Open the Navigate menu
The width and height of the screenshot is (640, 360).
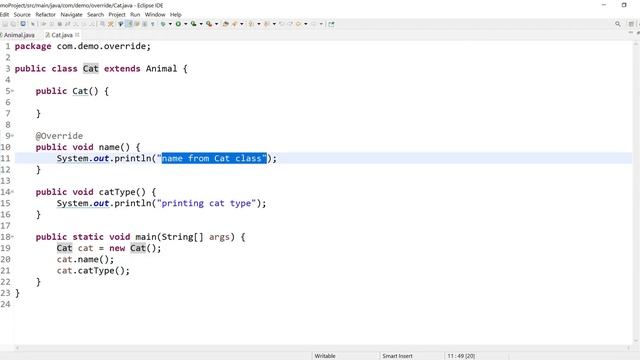[71, 14]
